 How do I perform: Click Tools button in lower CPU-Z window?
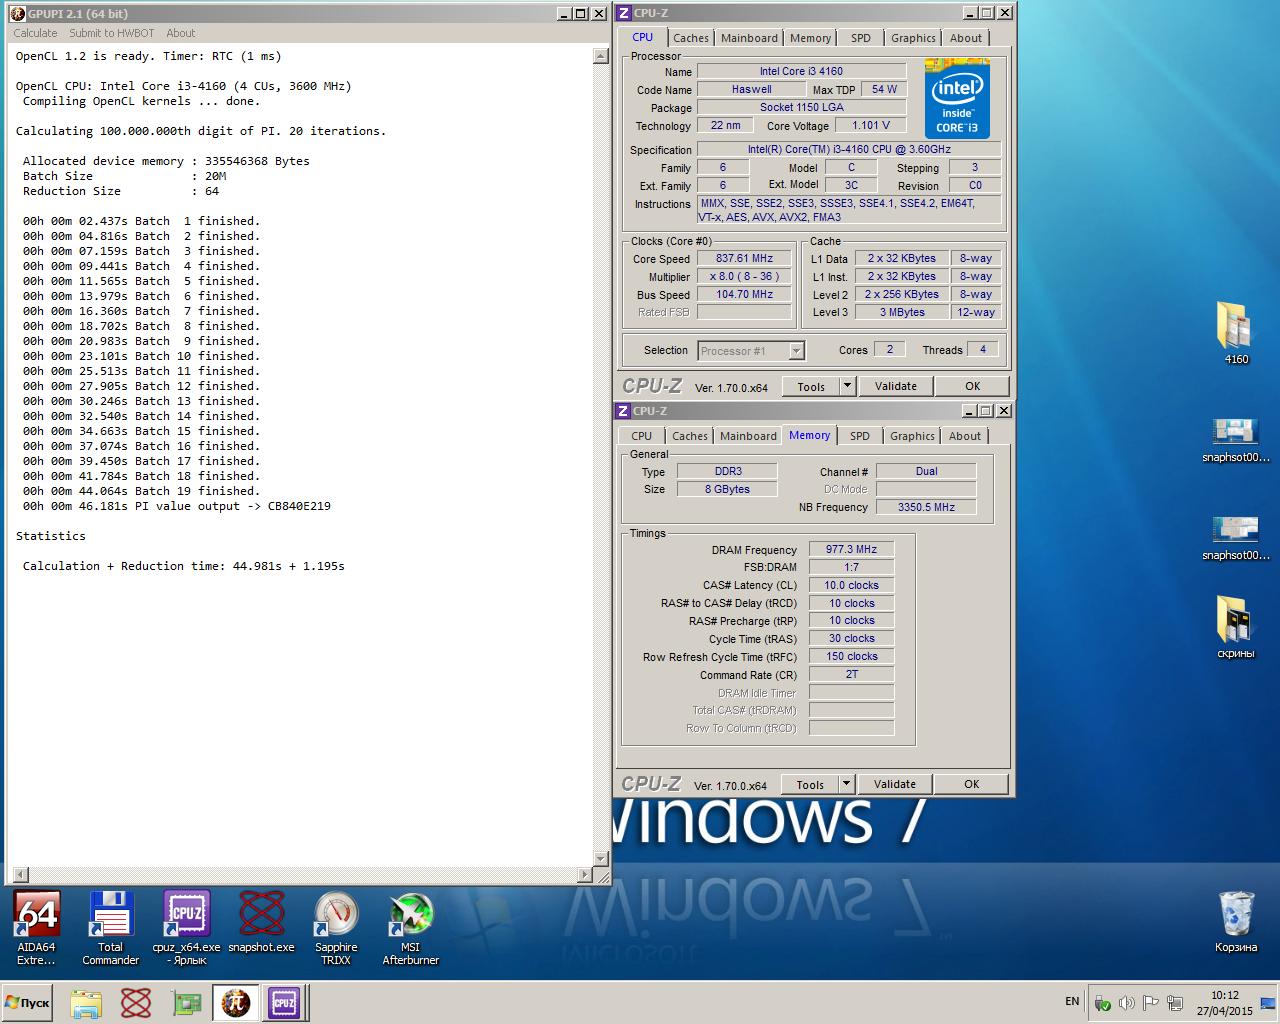point(810,785)
